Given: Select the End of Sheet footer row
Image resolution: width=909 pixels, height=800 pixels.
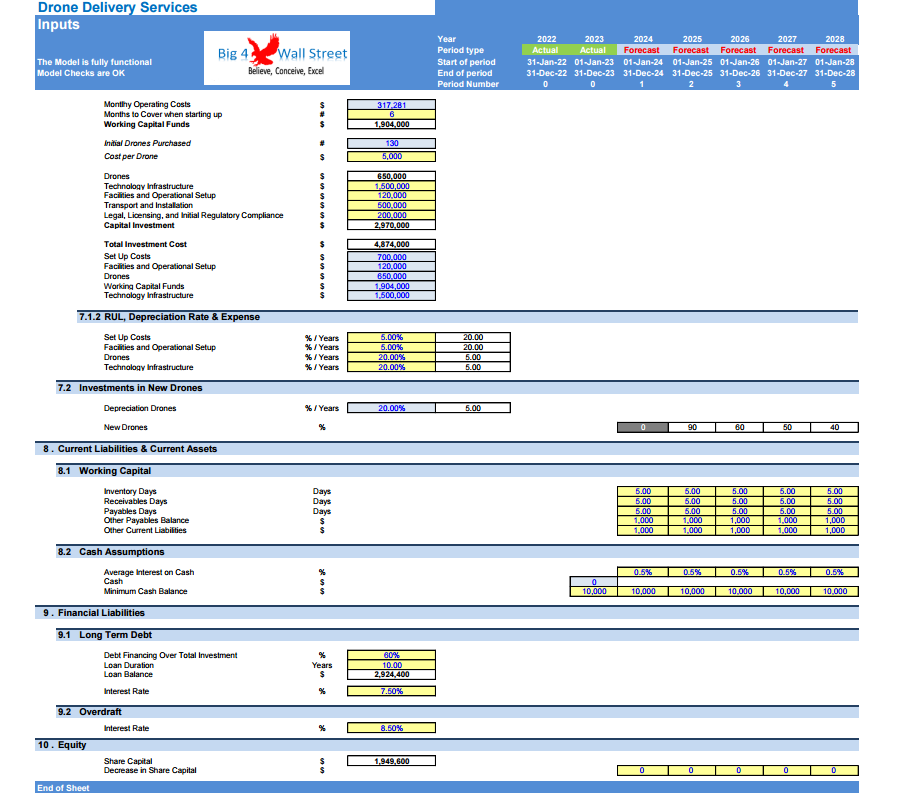Looking at the screenshot, I should pos(63,788).
